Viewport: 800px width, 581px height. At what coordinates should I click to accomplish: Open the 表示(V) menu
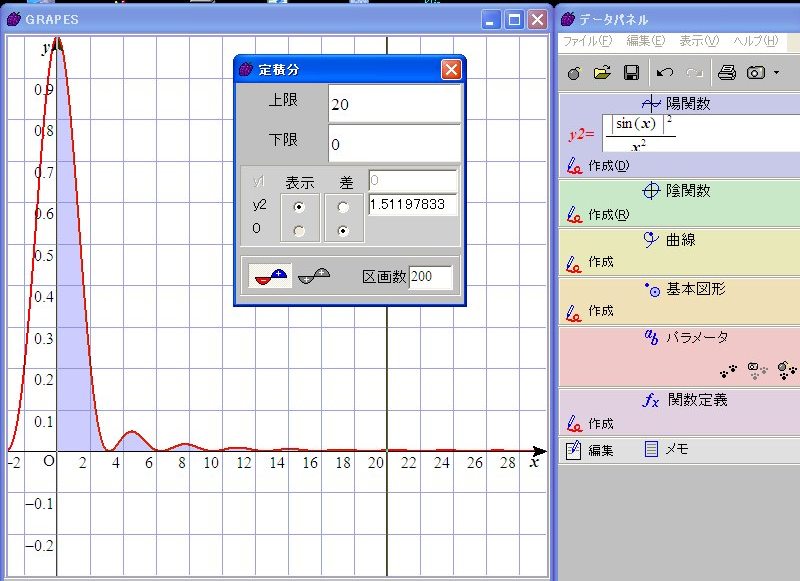tap(698, 41)
